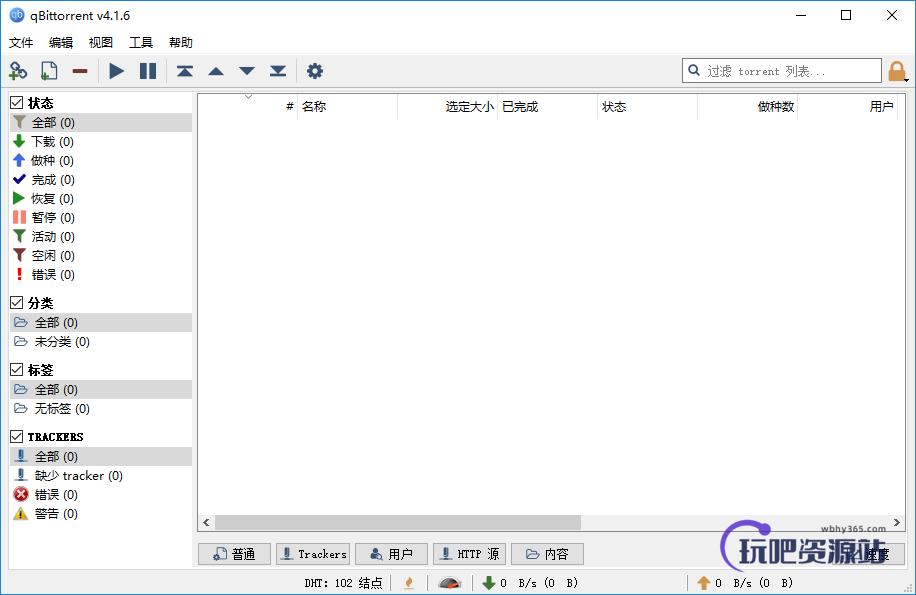916x595 pixels.
Task: Move torrent down in queue
Action: click(x=247, y=71)
